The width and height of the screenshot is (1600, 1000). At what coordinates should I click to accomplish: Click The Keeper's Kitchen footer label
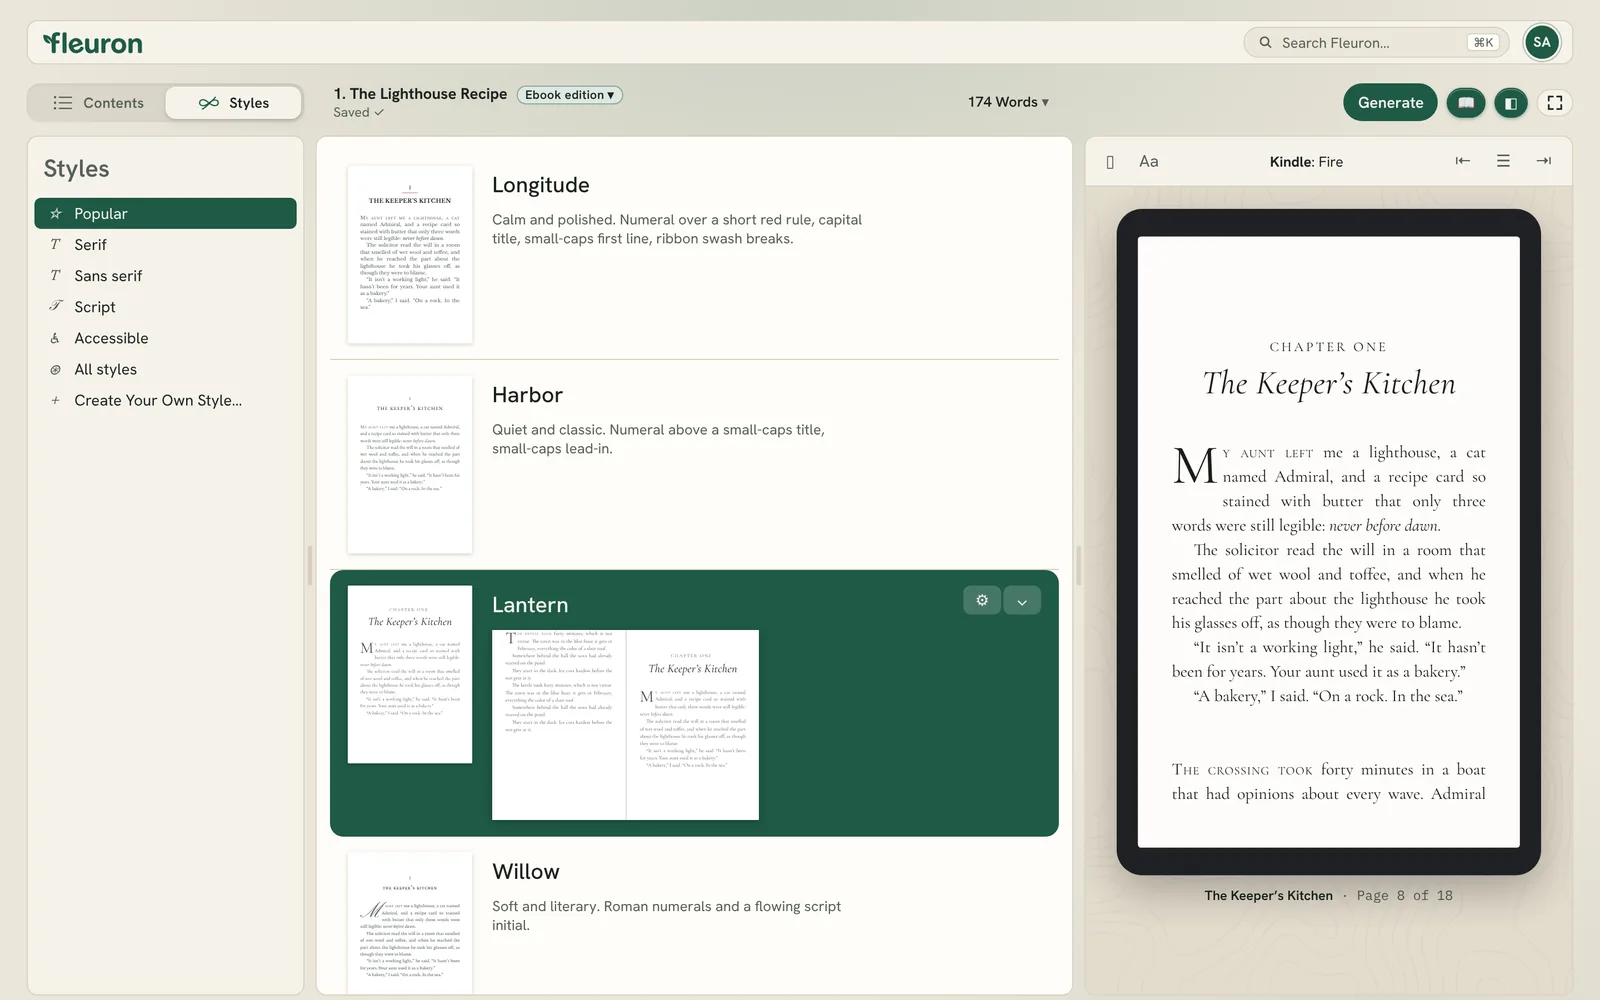click(x=1268, y=895)
